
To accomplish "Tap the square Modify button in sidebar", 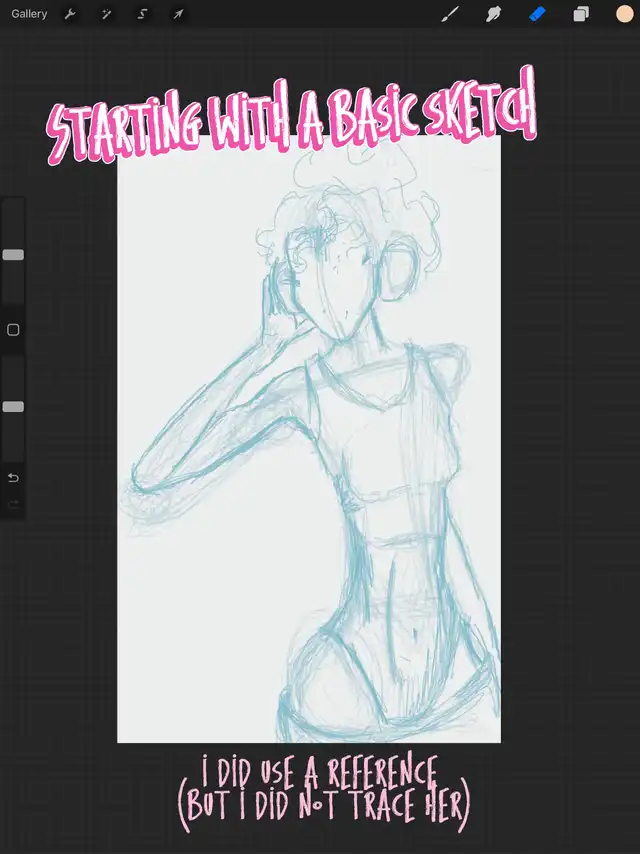I will point(13,330).
